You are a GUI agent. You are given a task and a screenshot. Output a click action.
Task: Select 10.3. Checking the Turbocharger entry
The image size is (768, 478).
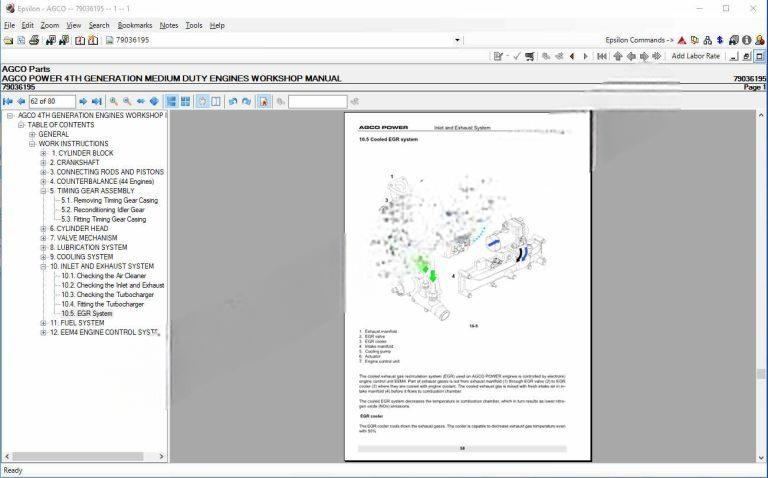tap(107, 295)
